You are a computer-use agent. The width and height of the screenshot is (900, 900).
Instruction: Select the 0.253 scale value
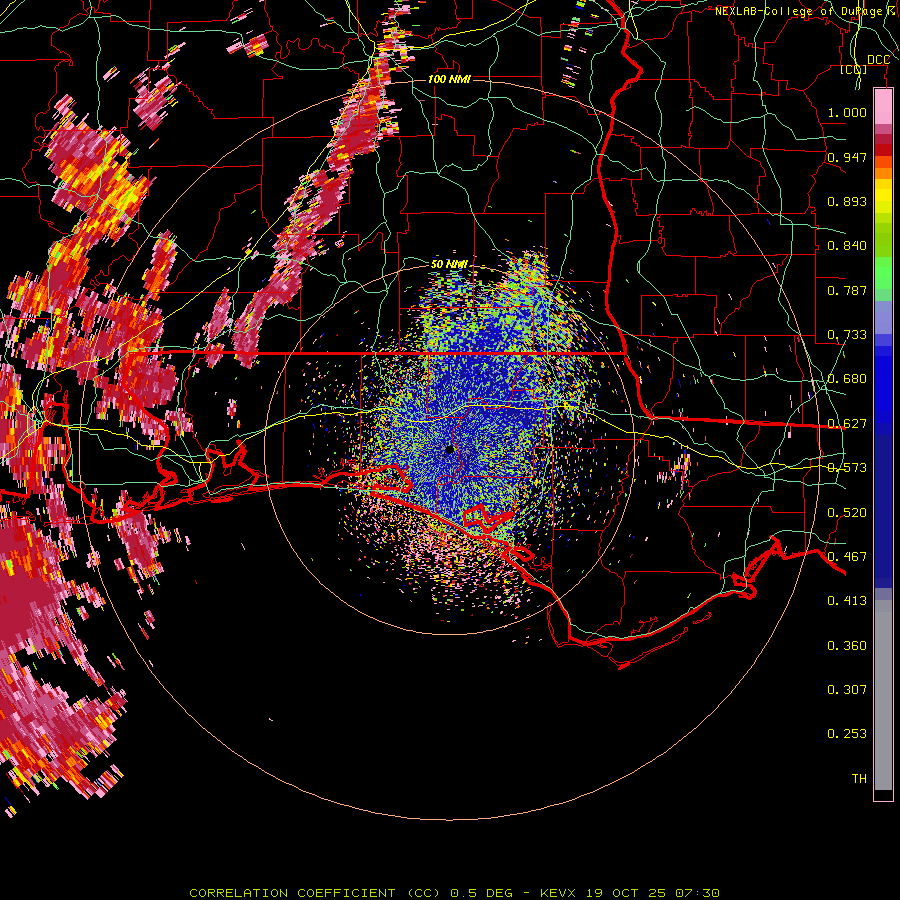tap(847, 734)
